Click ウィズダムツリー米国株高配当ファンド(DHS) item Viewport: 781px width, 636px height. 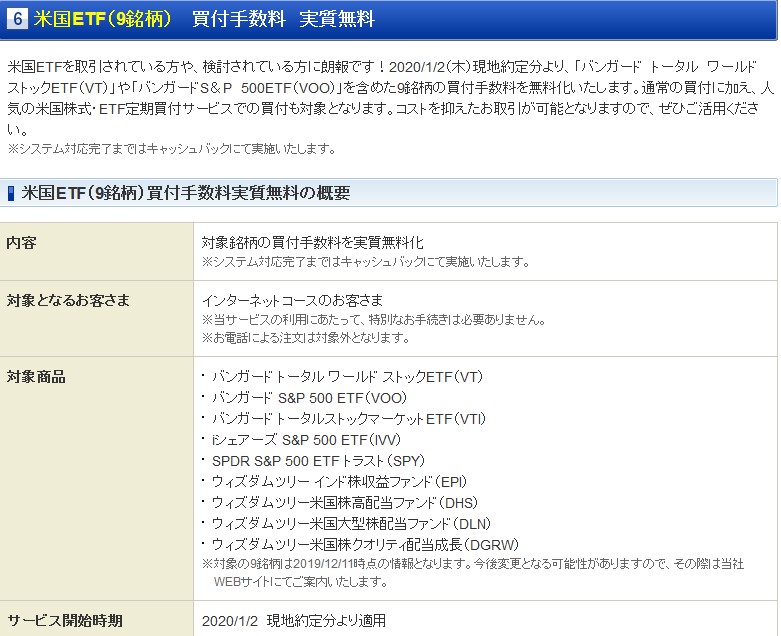(345, 503)
